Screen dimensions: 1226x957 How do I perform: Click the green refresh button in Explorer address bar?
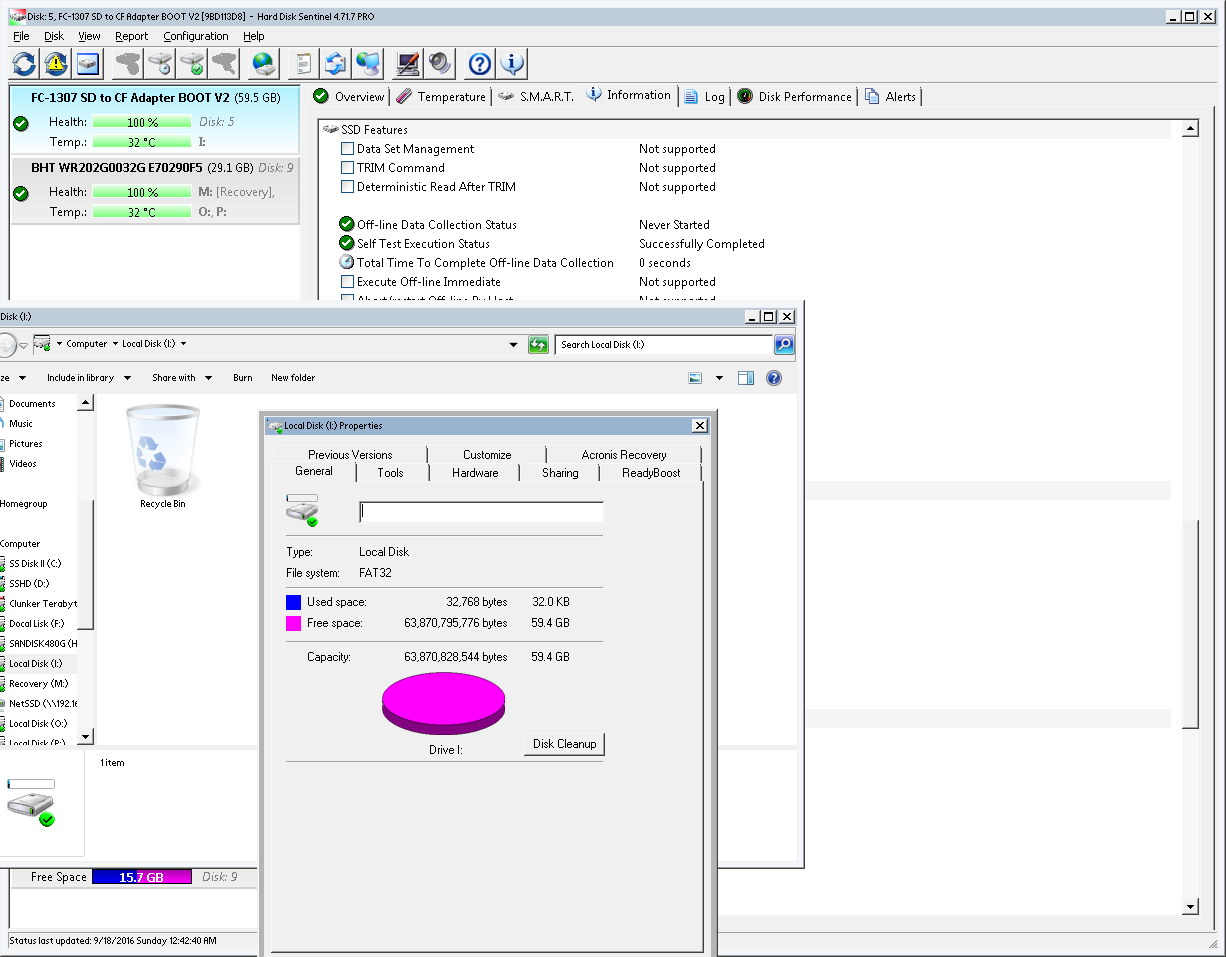click(538, 345)
